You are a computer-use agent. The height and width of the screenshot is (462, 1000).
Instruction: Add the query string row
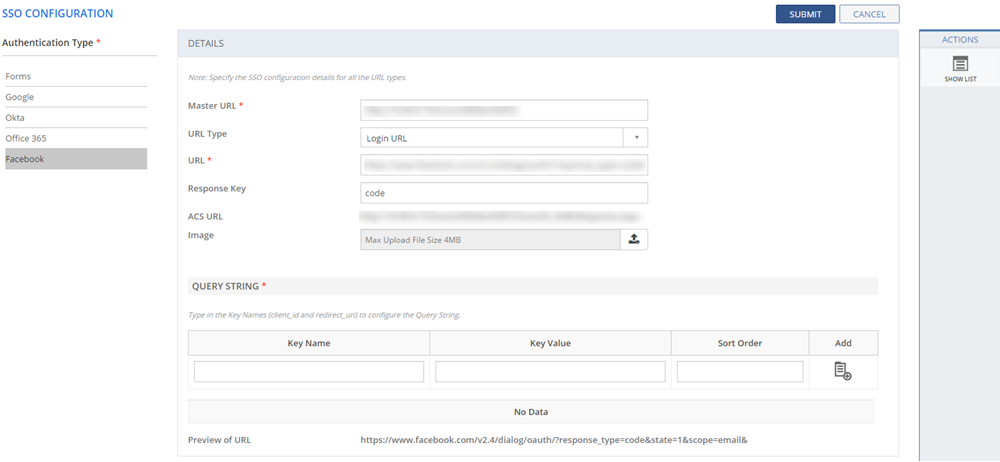coord(842,371)
